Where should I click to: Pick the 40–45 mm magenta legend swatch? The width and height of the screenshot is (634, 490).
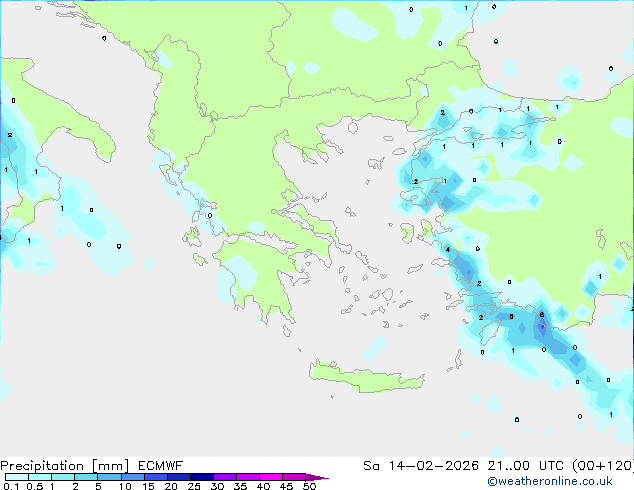(x=271, y=477)
